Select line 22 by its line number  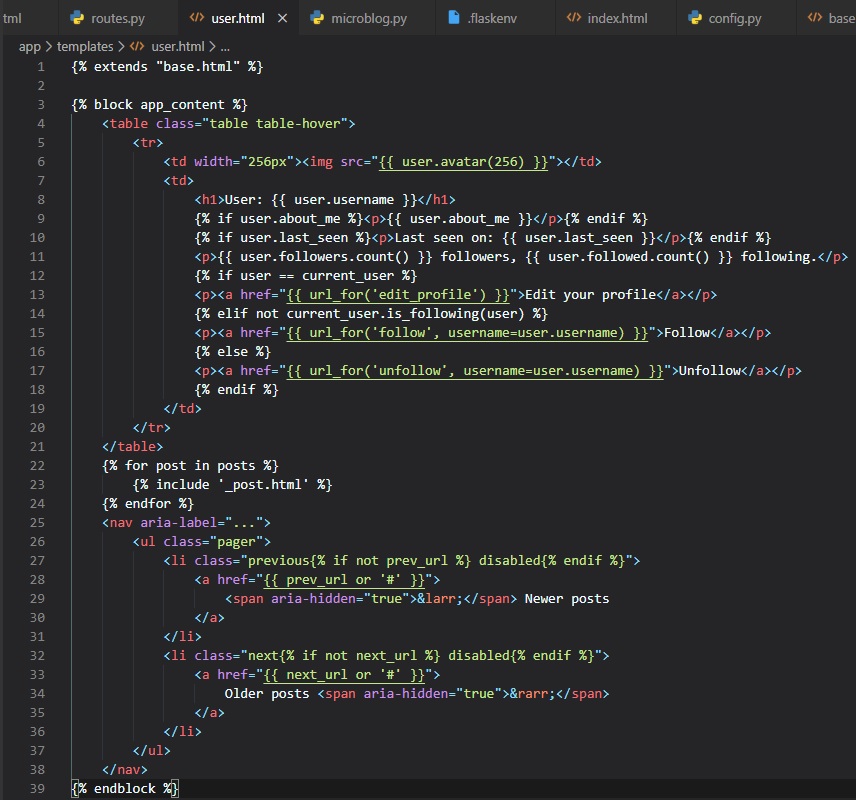pos(38,465)
